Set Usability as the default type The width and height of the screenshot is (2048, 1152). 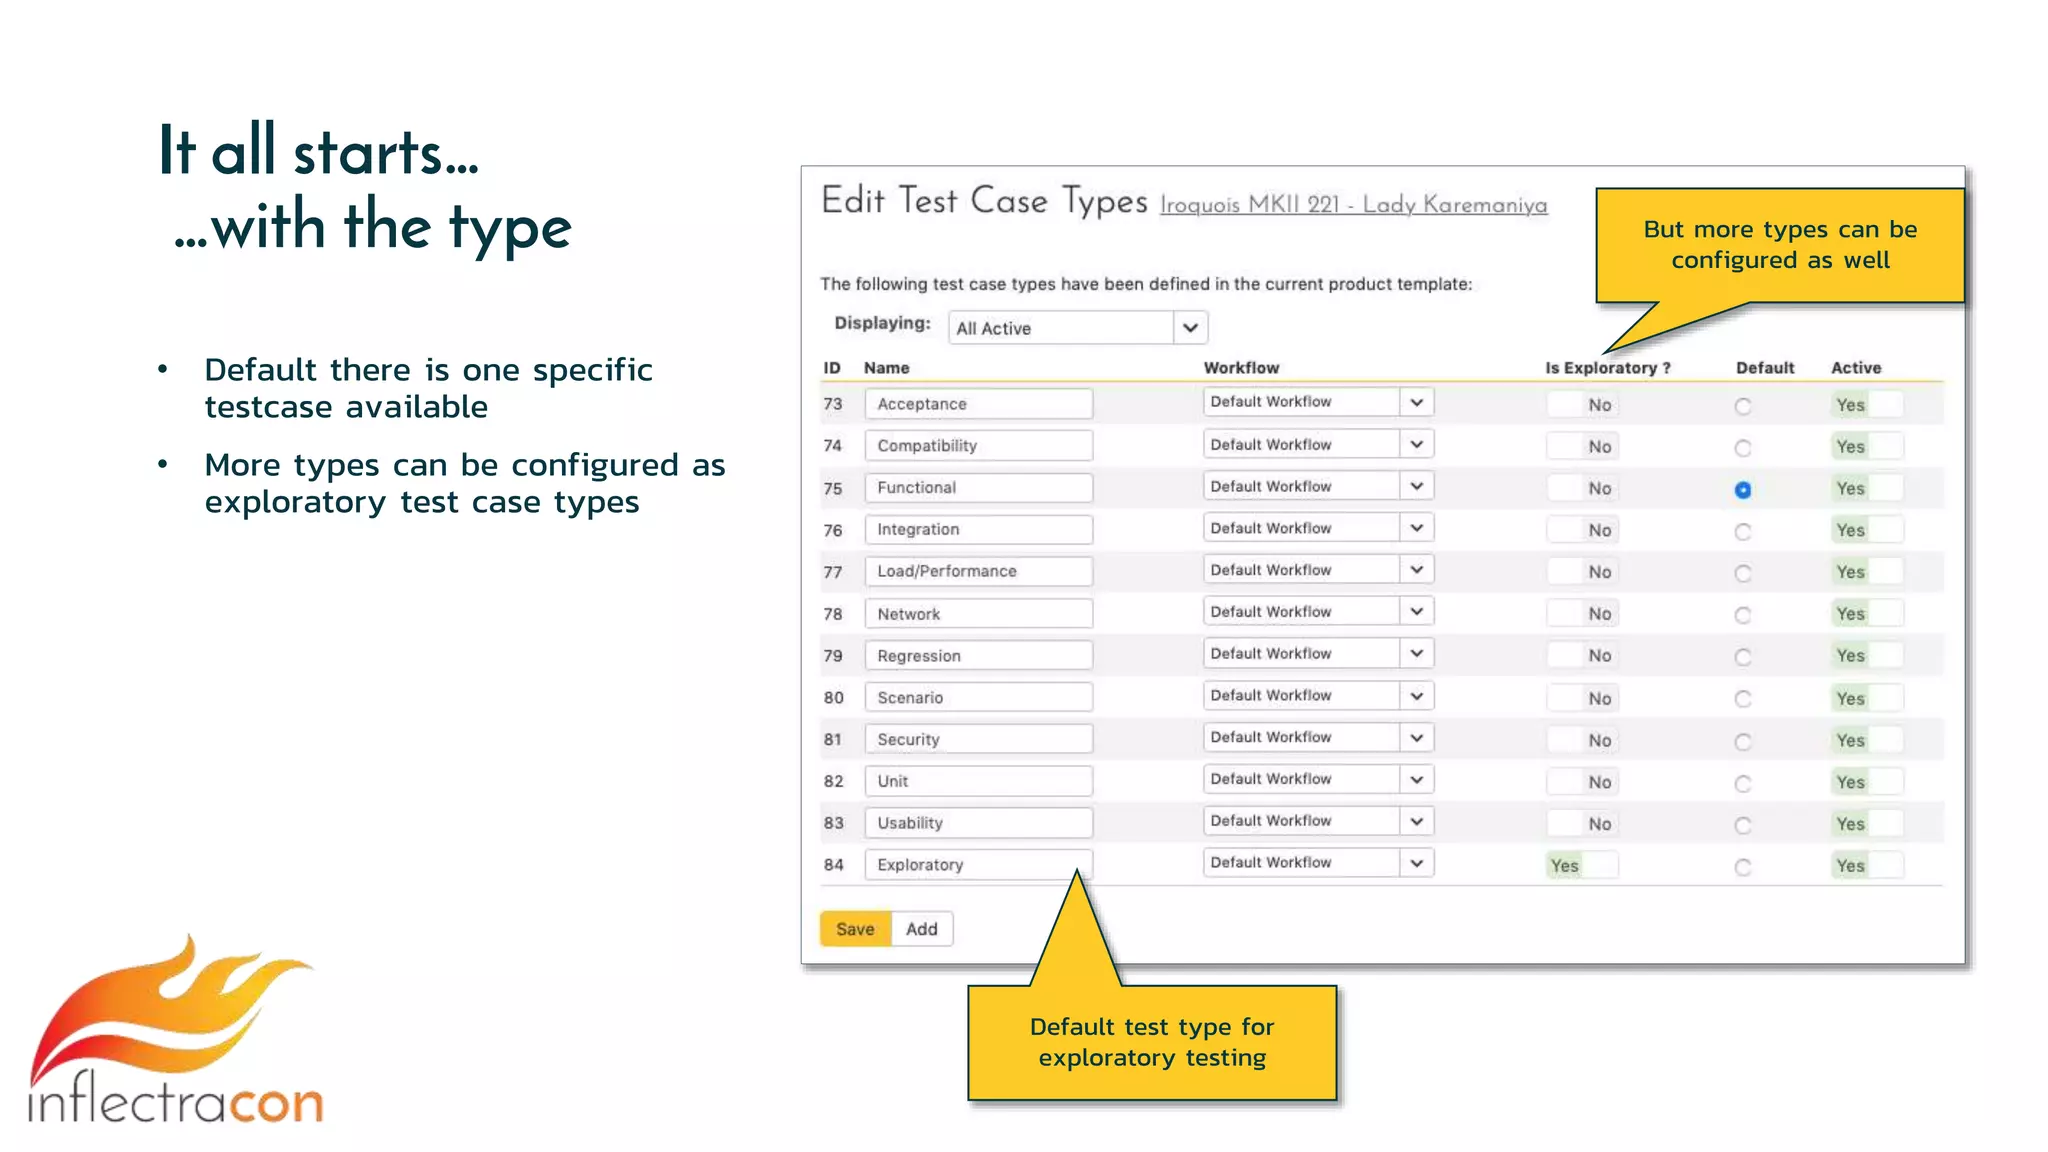(x=1743, y=825)
